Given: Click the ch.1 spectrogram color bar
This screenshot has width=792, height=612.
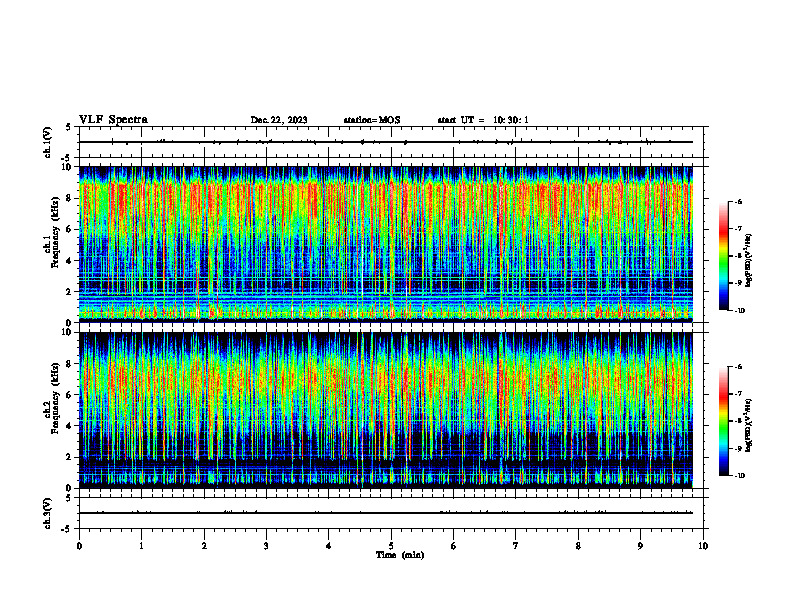Looking at the screenshot, I should tap(724, 256).
